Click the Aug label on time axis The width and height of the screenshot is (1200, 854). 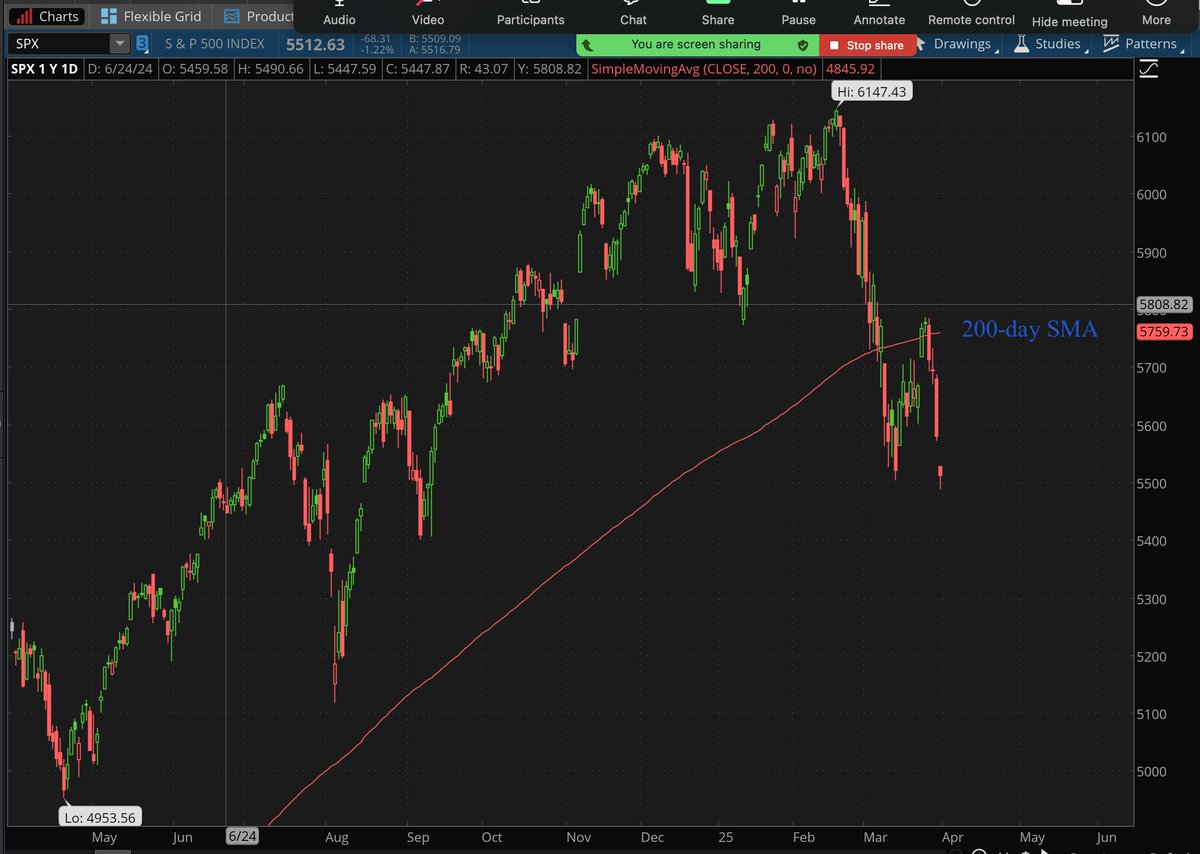337,837
